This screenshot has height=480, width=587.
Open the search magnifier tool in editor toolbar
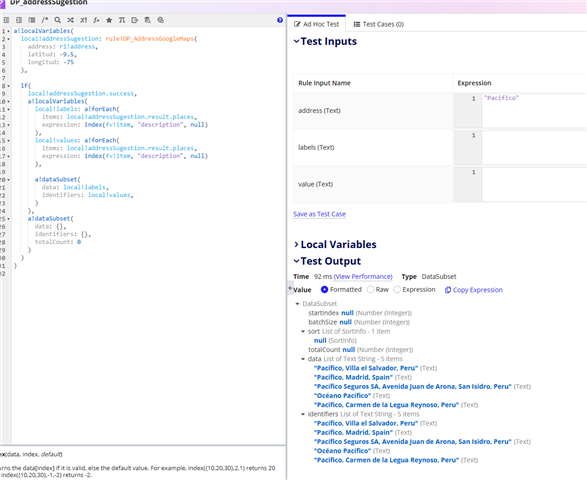pyautogui.click(x=58, y=20)
